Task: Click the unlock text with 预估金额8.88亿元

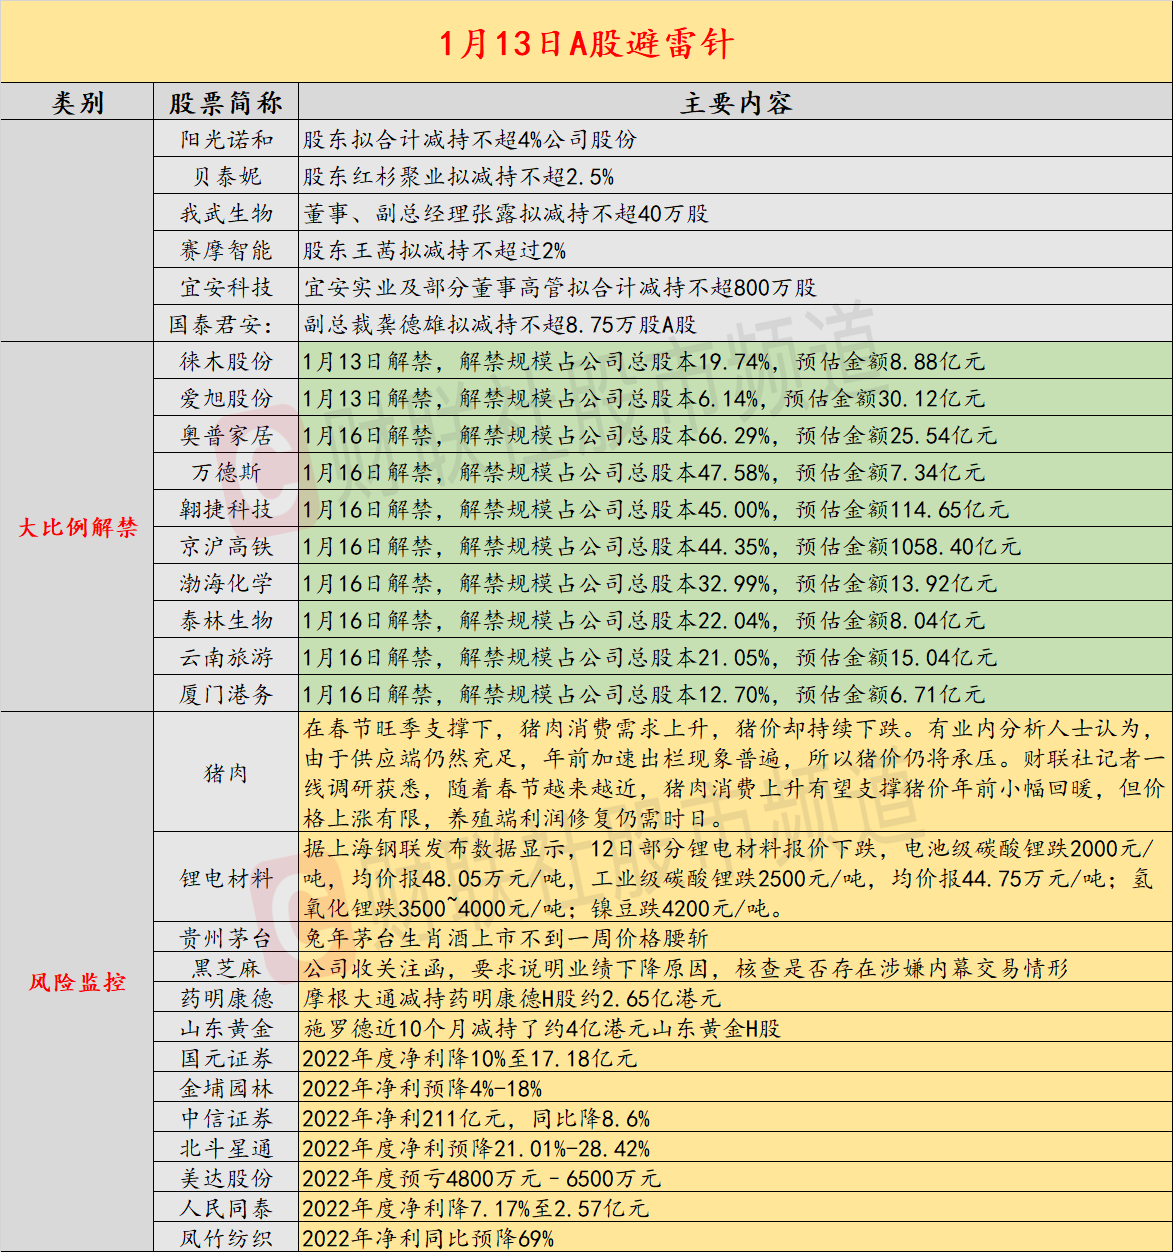Action: coord(644,361)
